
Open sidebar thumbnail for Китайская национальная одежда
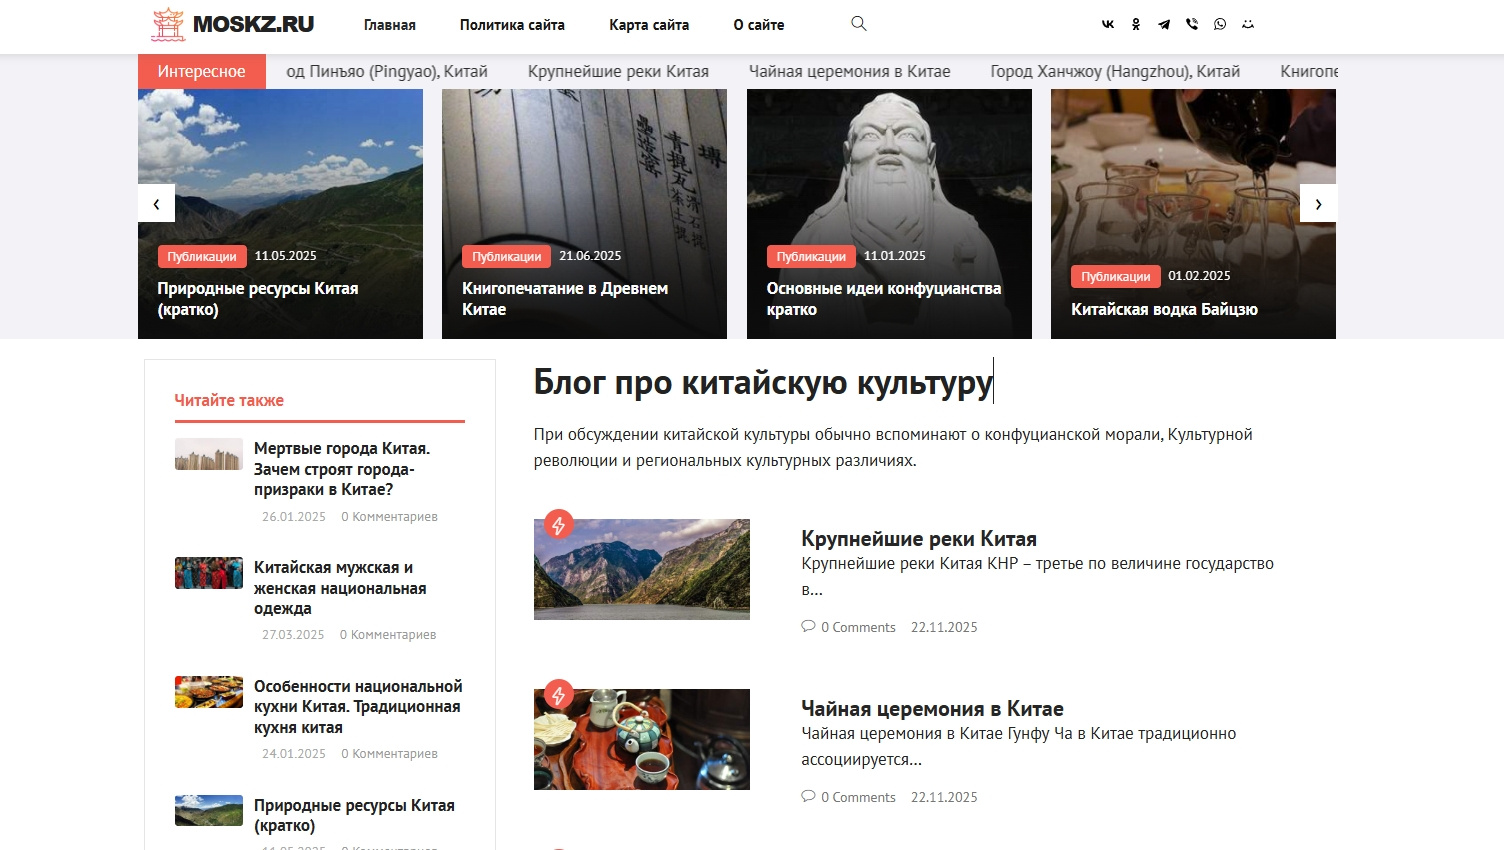(x=209, y=573)
